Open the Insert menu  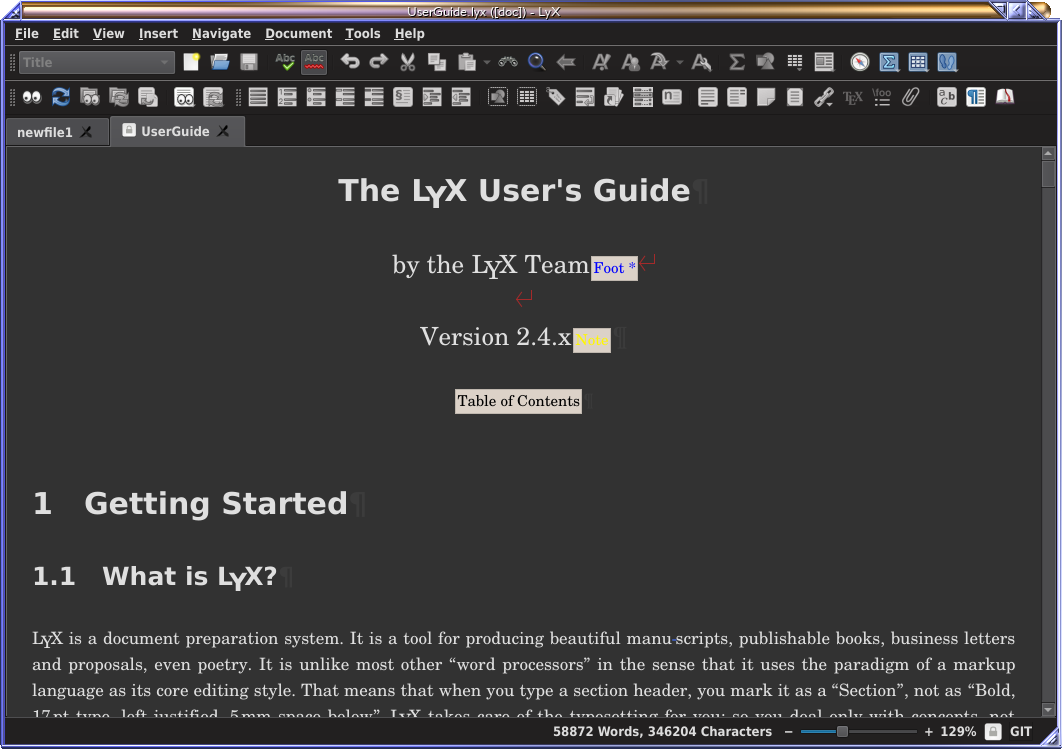coord(158,34)
